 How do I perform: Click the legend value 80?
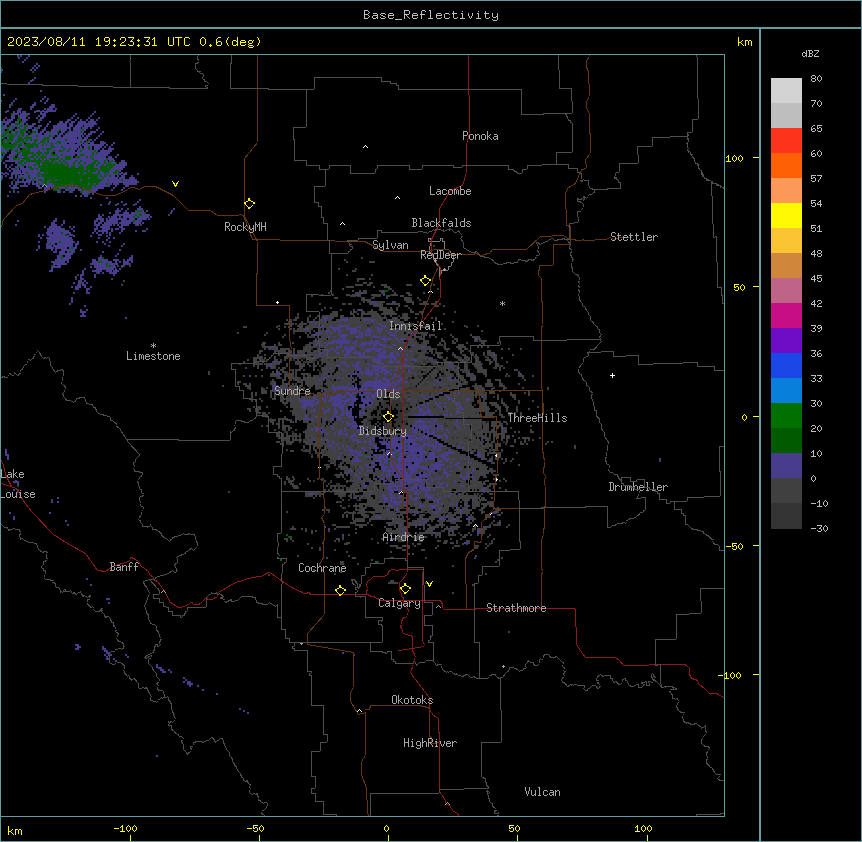816,79
